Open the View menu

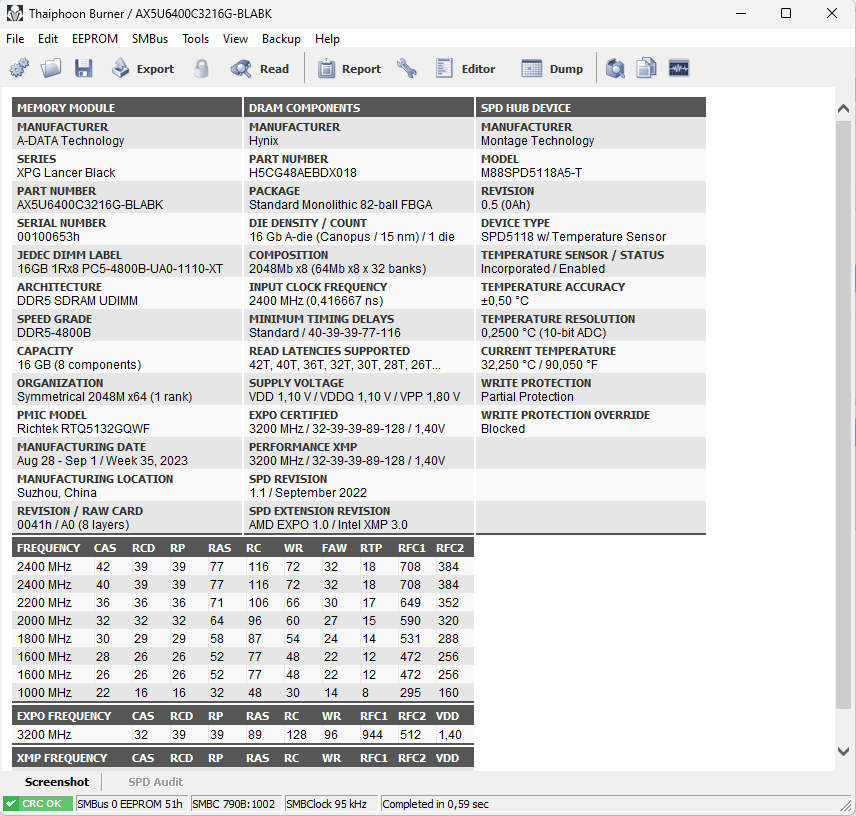(x=235, y=39)
